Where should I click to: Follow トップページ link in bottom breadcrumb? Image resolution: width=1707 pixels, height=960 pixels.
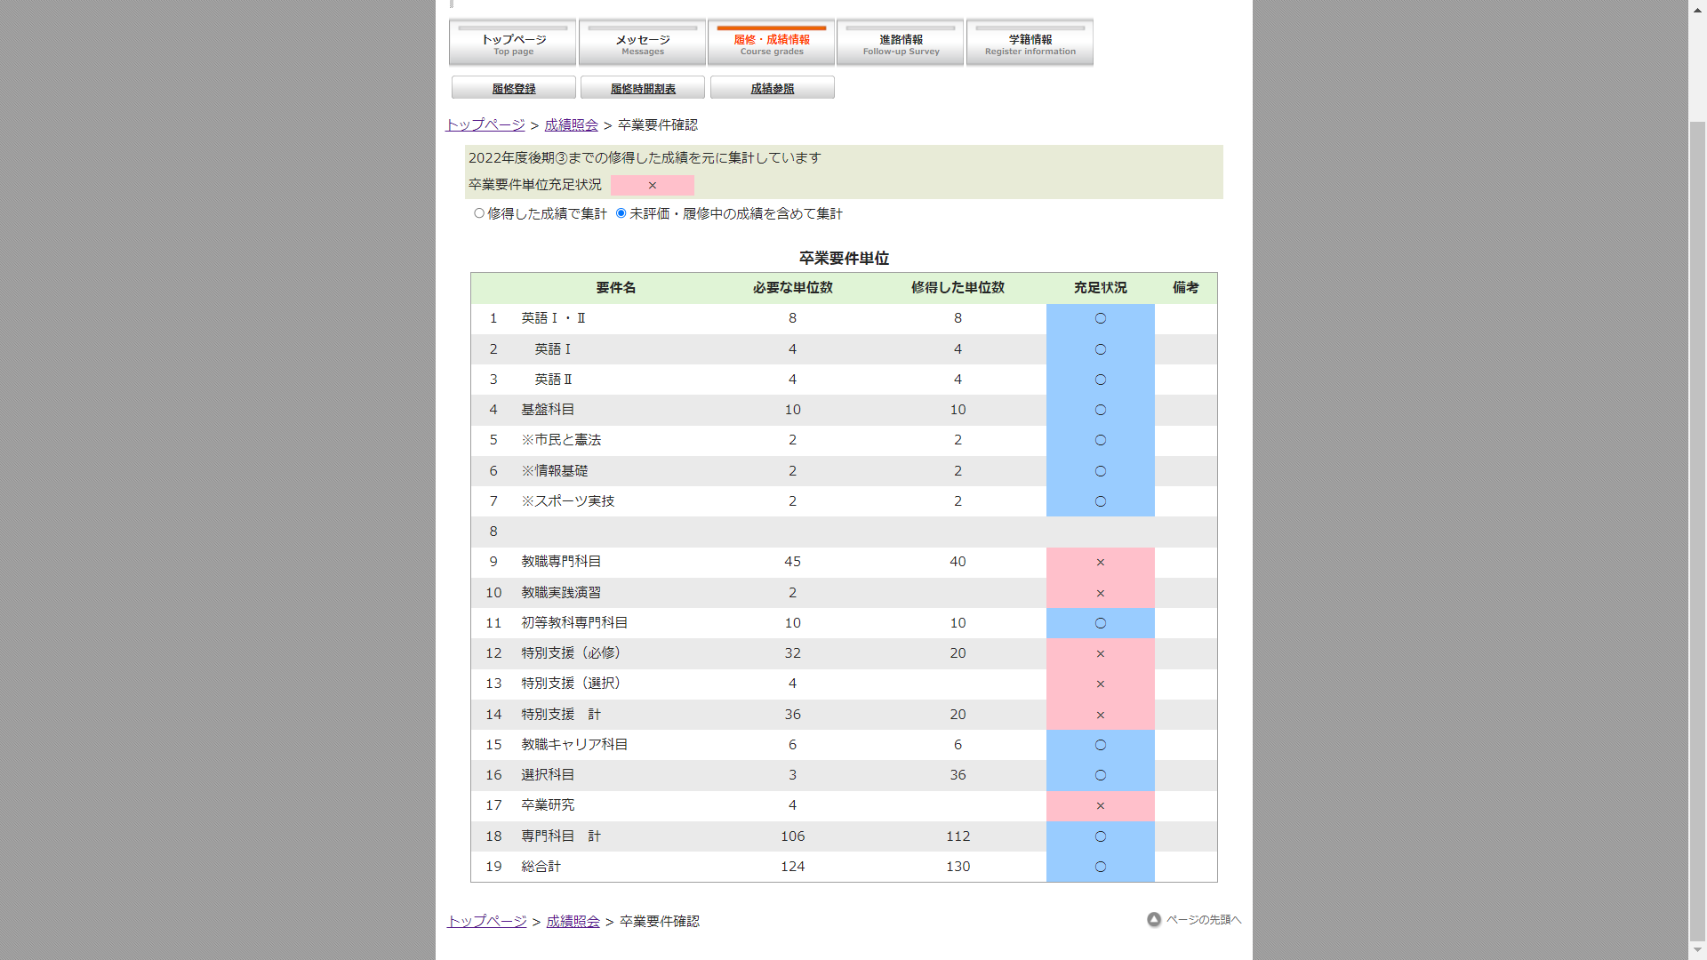(x=487, y=921)
